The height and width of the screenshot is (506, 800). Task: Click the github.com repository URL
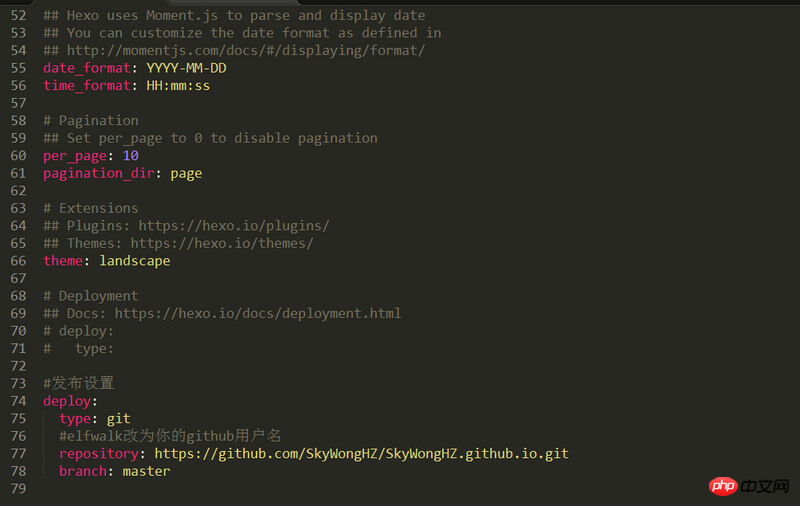coord(362,454)
